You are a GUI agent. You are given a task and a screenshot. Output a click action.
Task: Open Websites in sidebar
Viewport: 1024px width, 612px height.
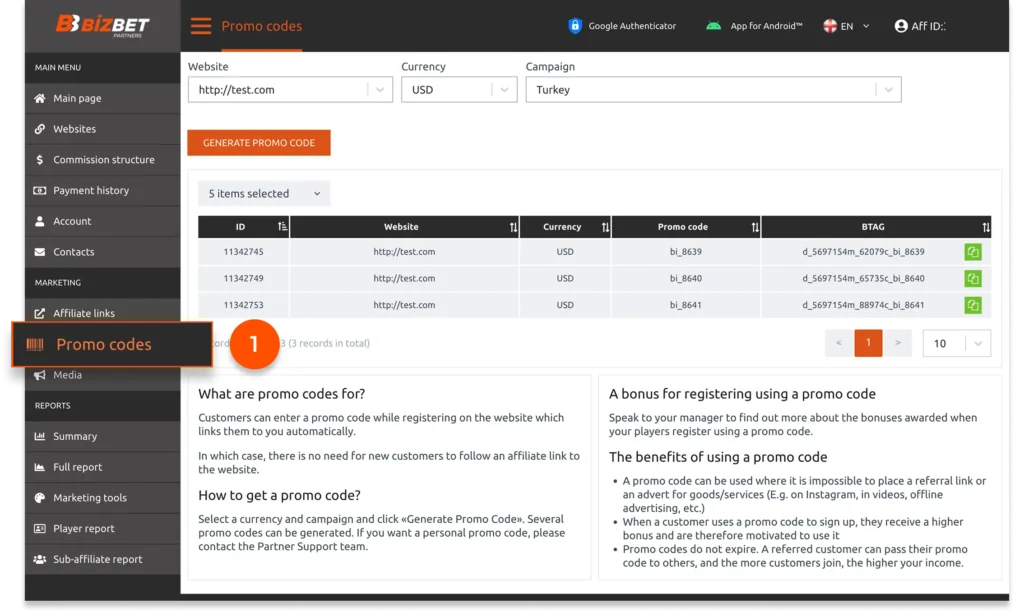(x=103, y=129)
